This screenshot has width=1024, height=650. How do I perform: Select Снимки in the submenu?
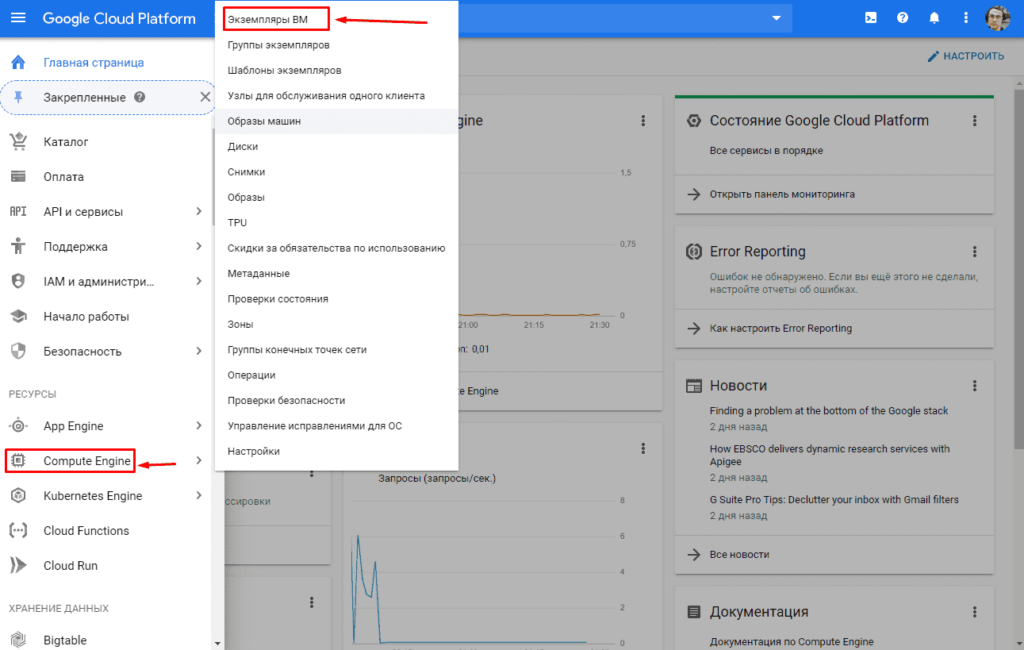(x=246, y=172)
